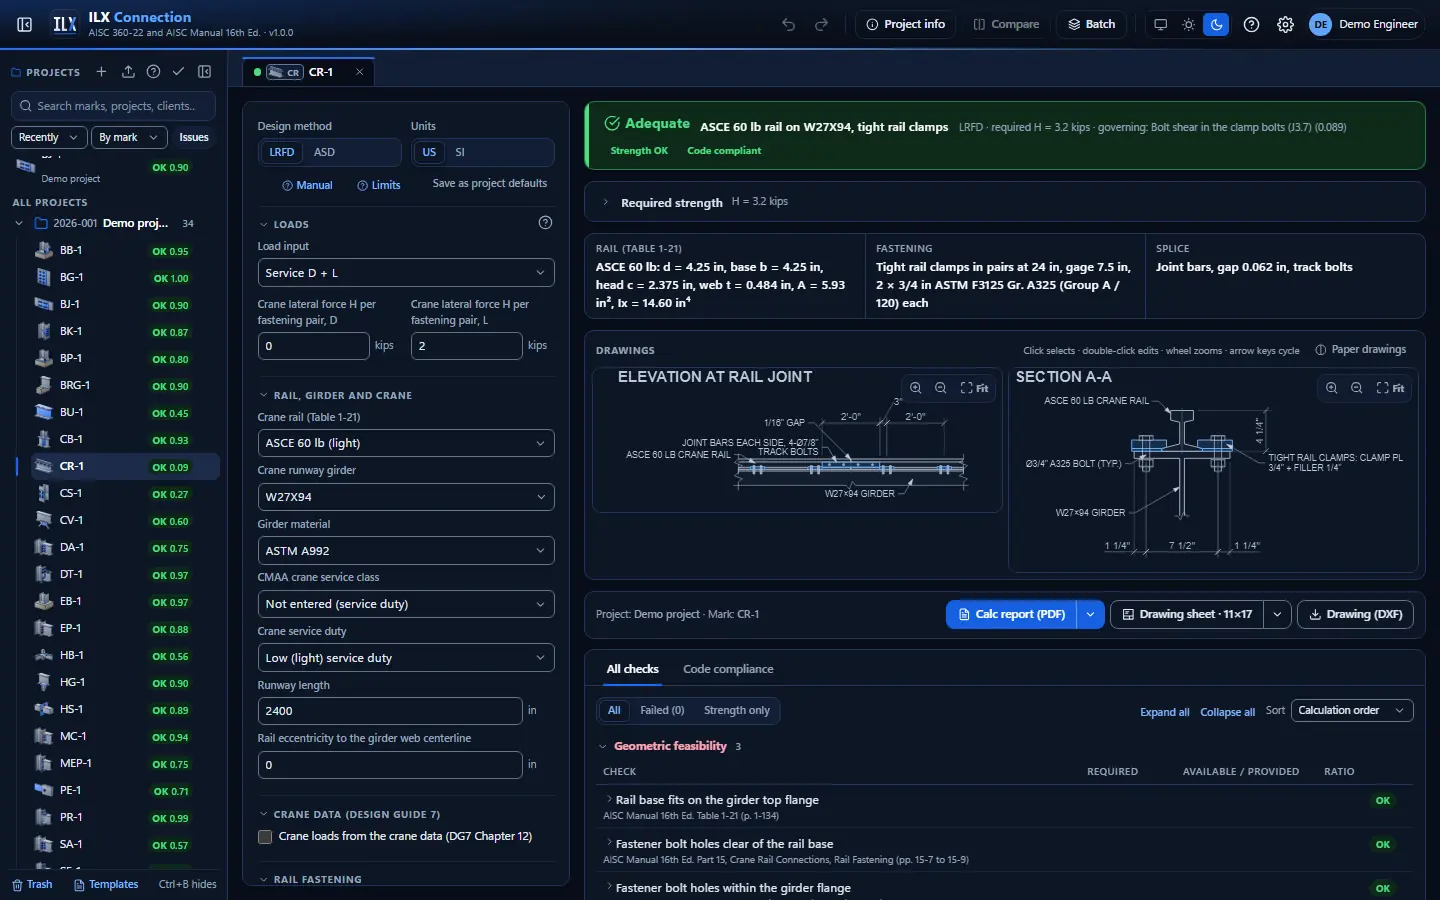Filter checks to Strength only
1440x900 pixels.
coord(737,711)
